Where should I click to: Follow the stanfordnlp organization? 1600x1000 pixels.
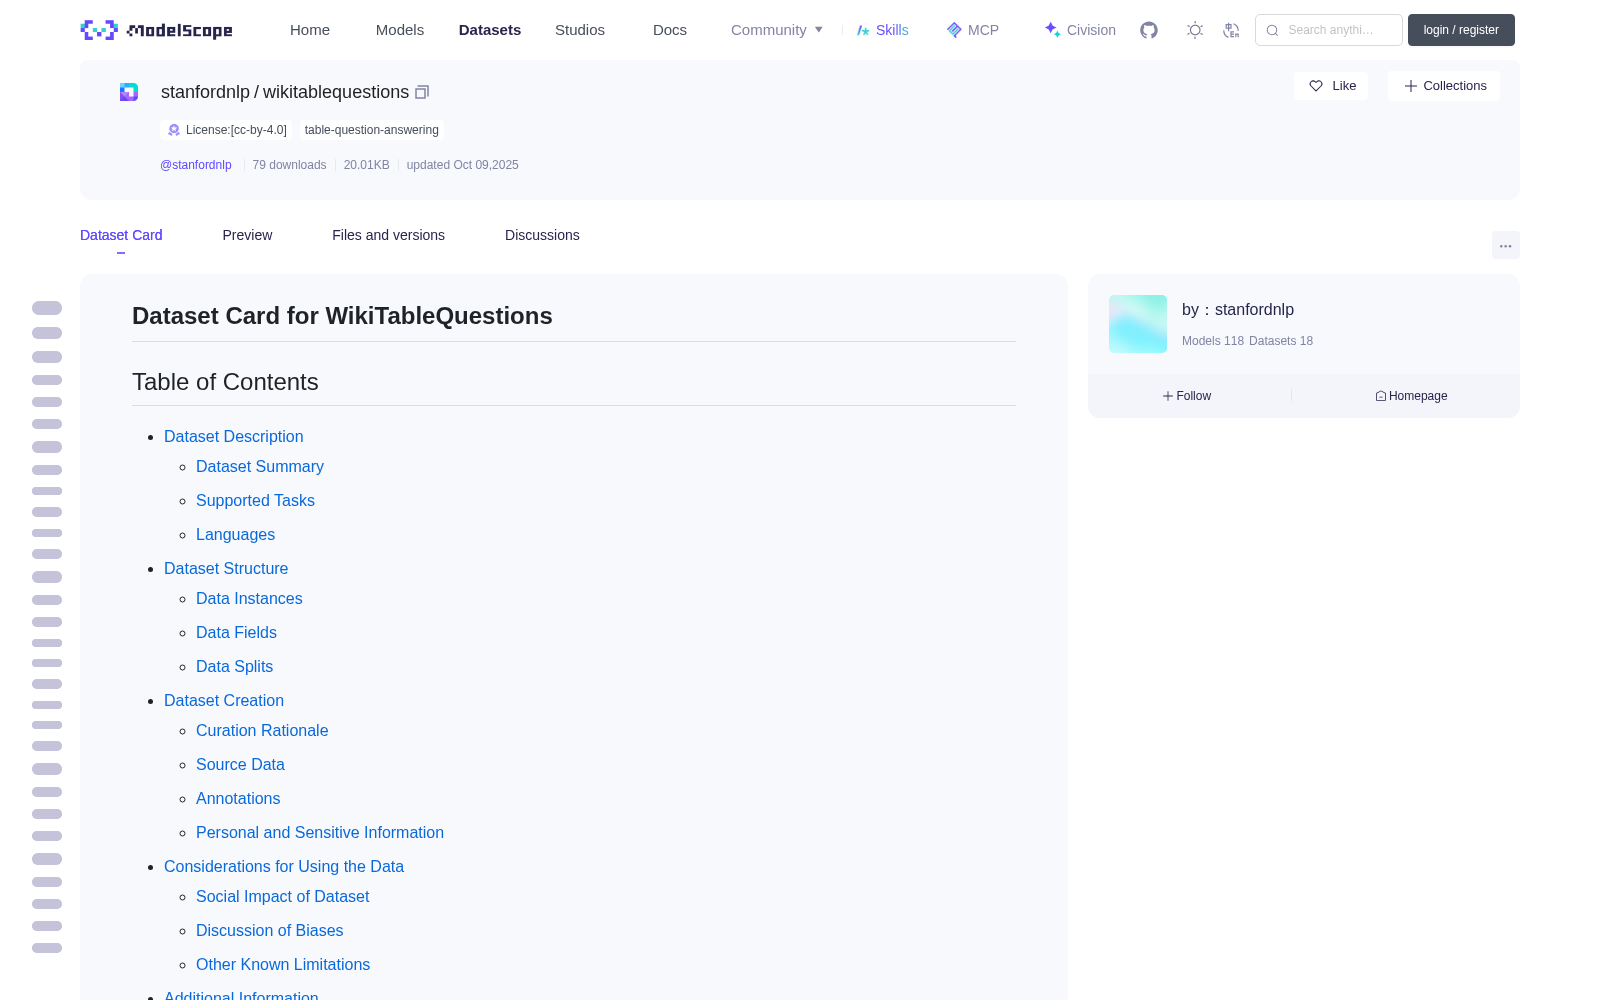(x=1187, y=396)
